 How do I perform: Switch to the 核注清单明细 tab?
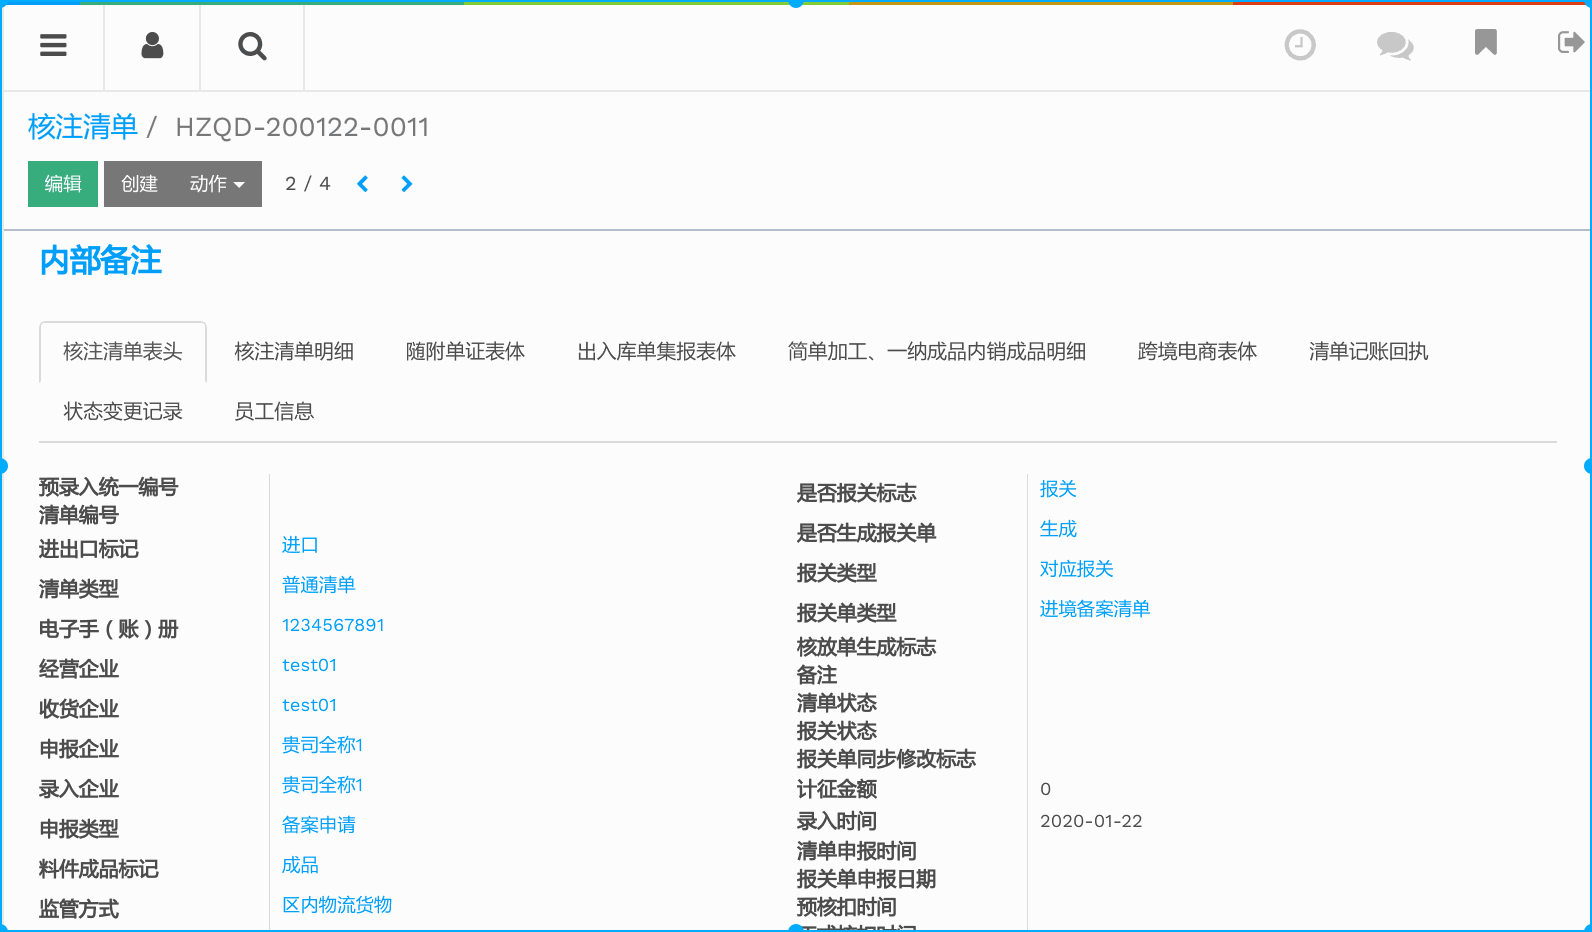(x=294, y=352)
